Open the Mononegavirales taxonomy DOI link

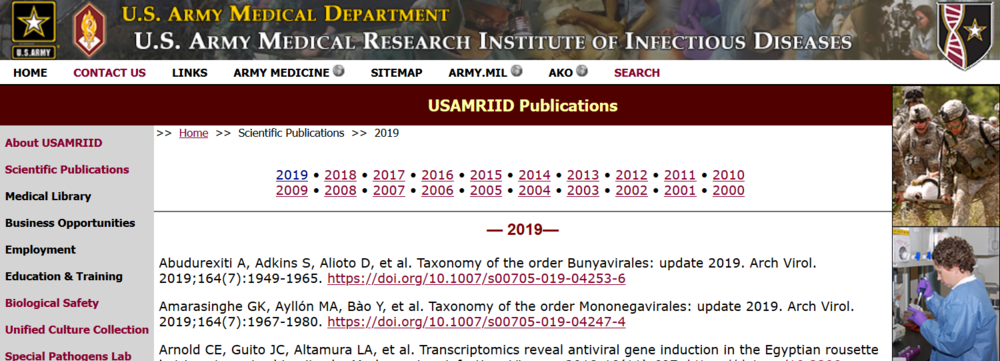tap(476, 322)
